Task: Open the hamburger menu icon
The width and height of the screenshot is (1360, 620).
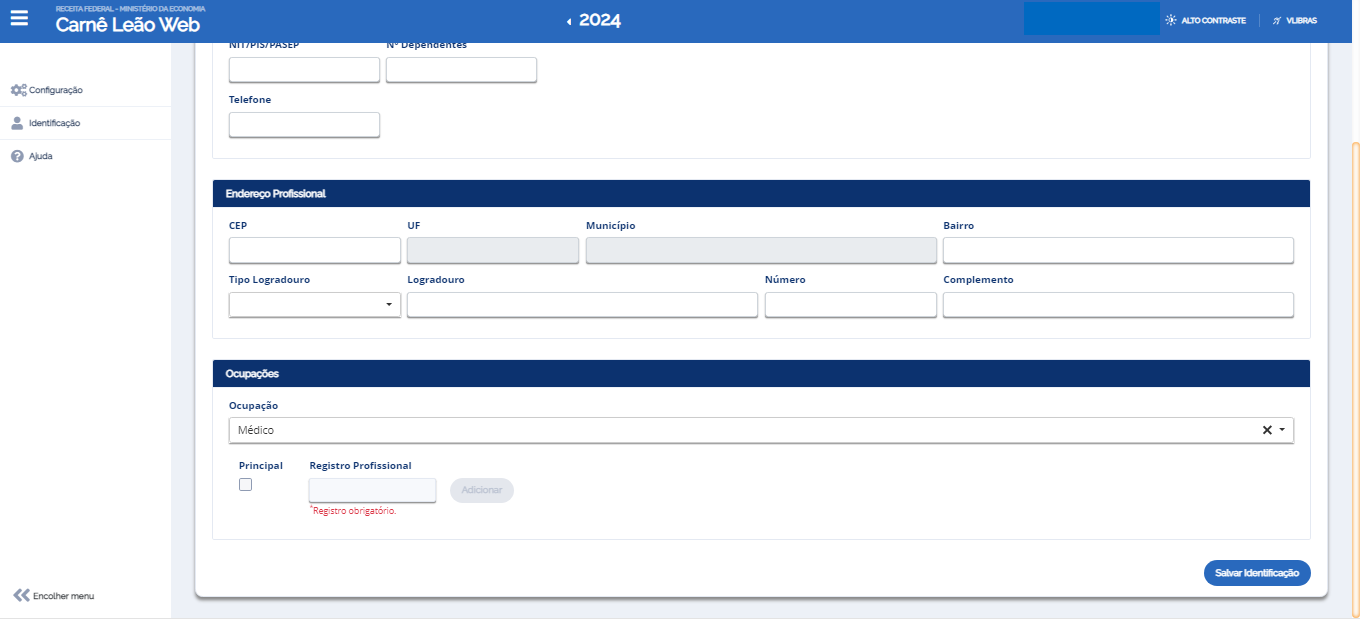Action: 19,18
